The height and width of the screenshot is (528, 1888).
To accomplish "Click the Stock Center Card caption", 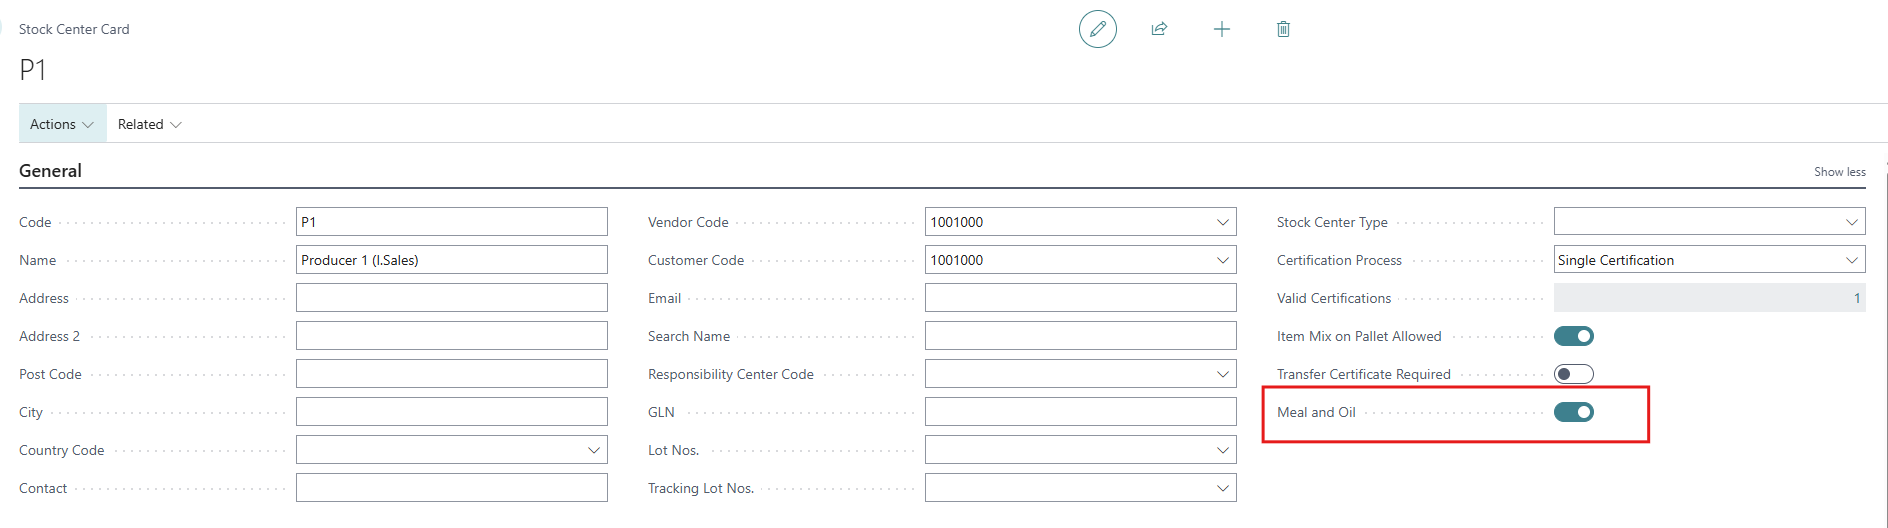I will pos(74,29).
